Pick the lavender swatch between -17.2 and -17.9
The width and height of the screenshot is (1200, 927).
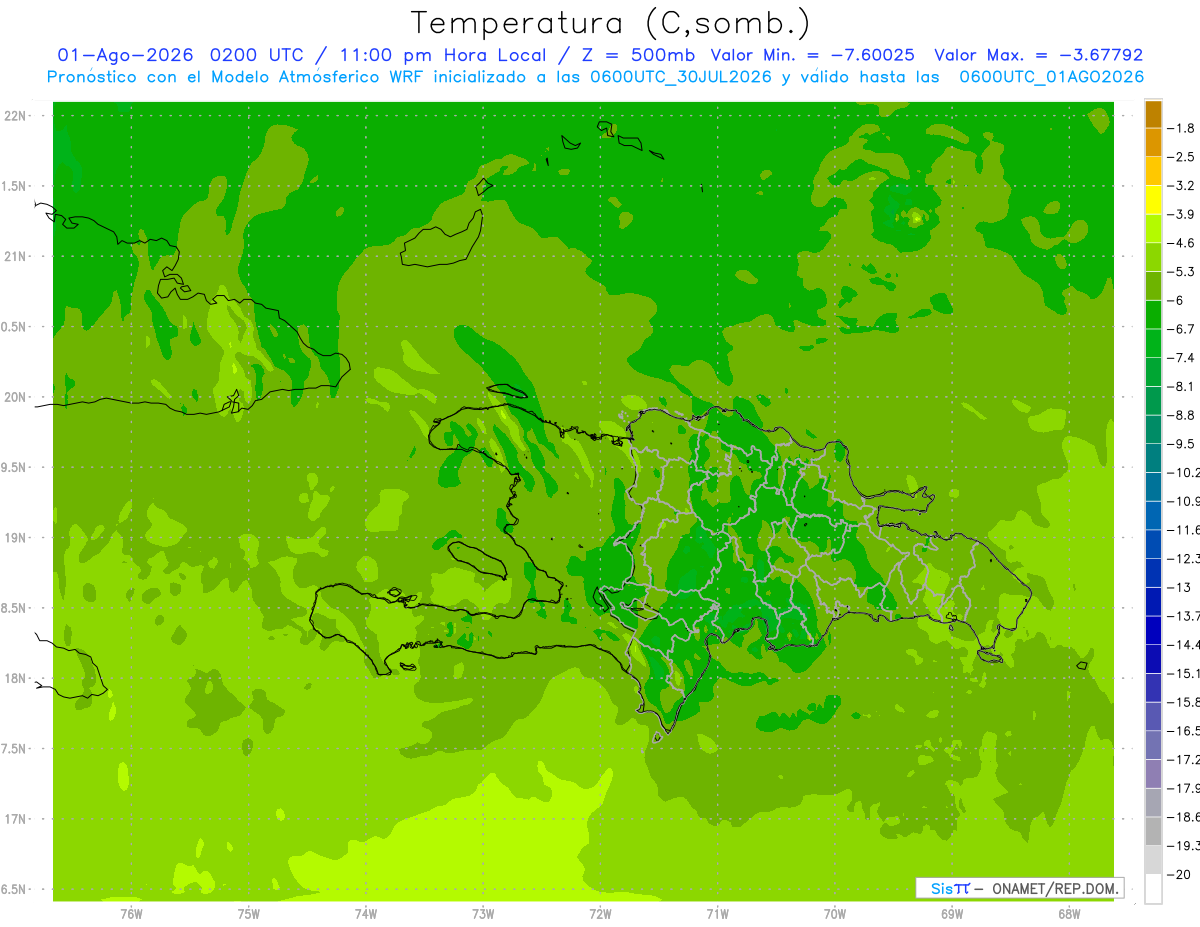click(x=1153, y=773)
